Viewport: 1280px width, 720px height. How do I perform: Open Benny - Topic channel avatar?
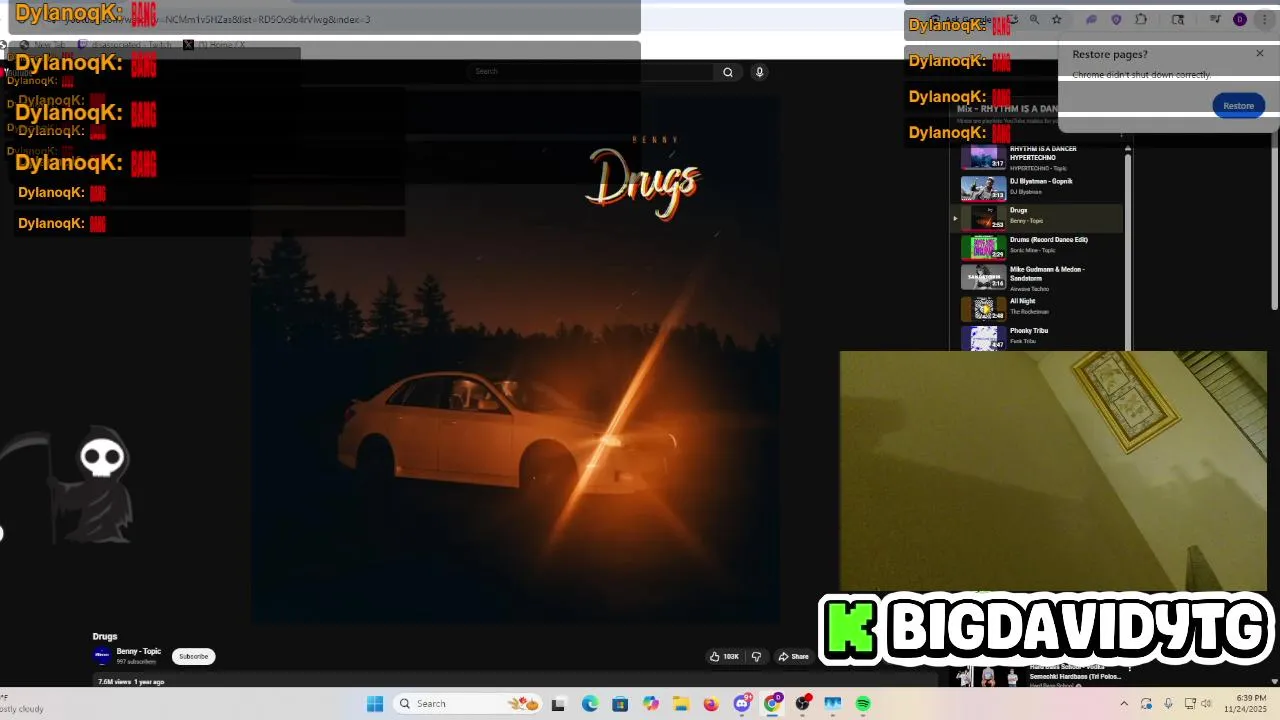point(101,656)
